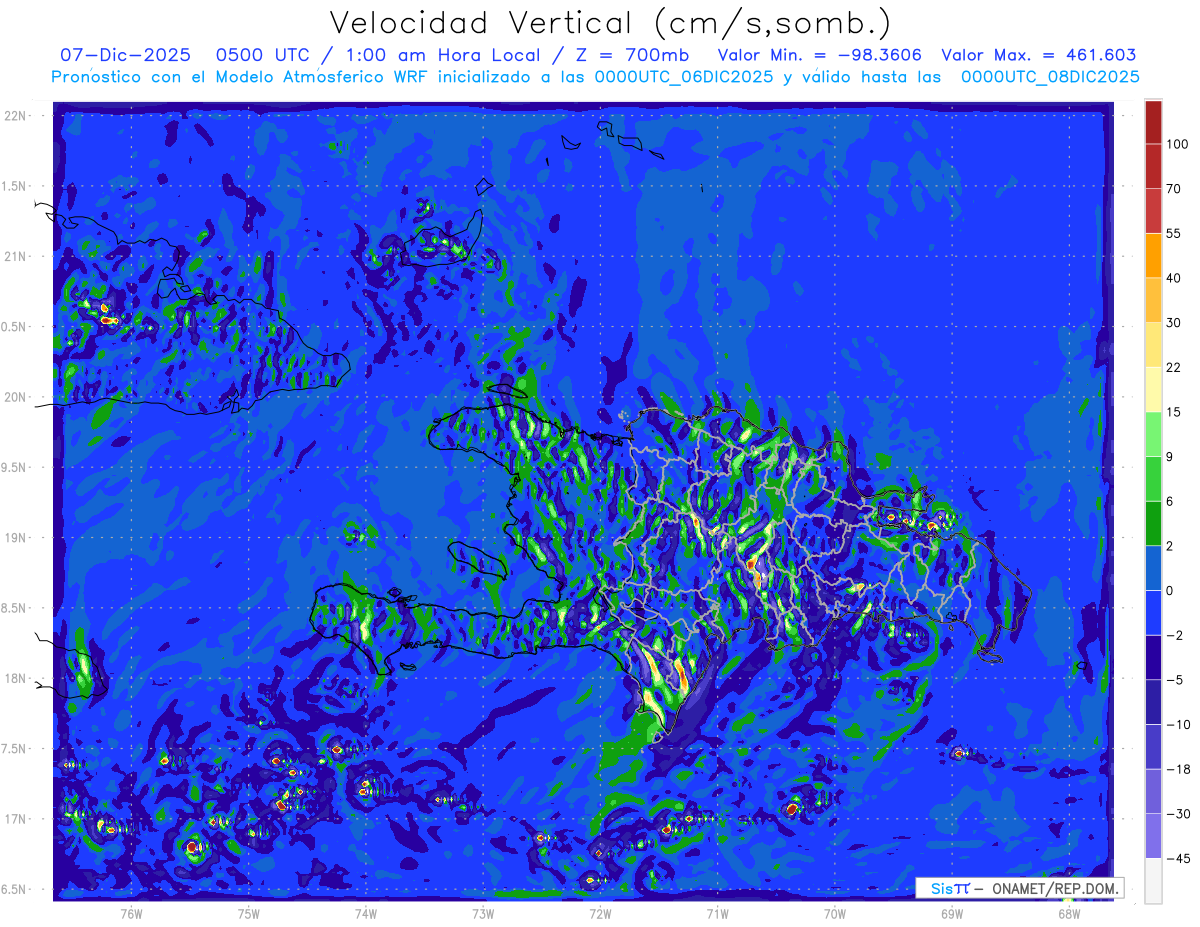Click the longitude label "69W"
The width and height of the screenshot is (1200, 927).
pyautogui.click(x=952, y=914)
